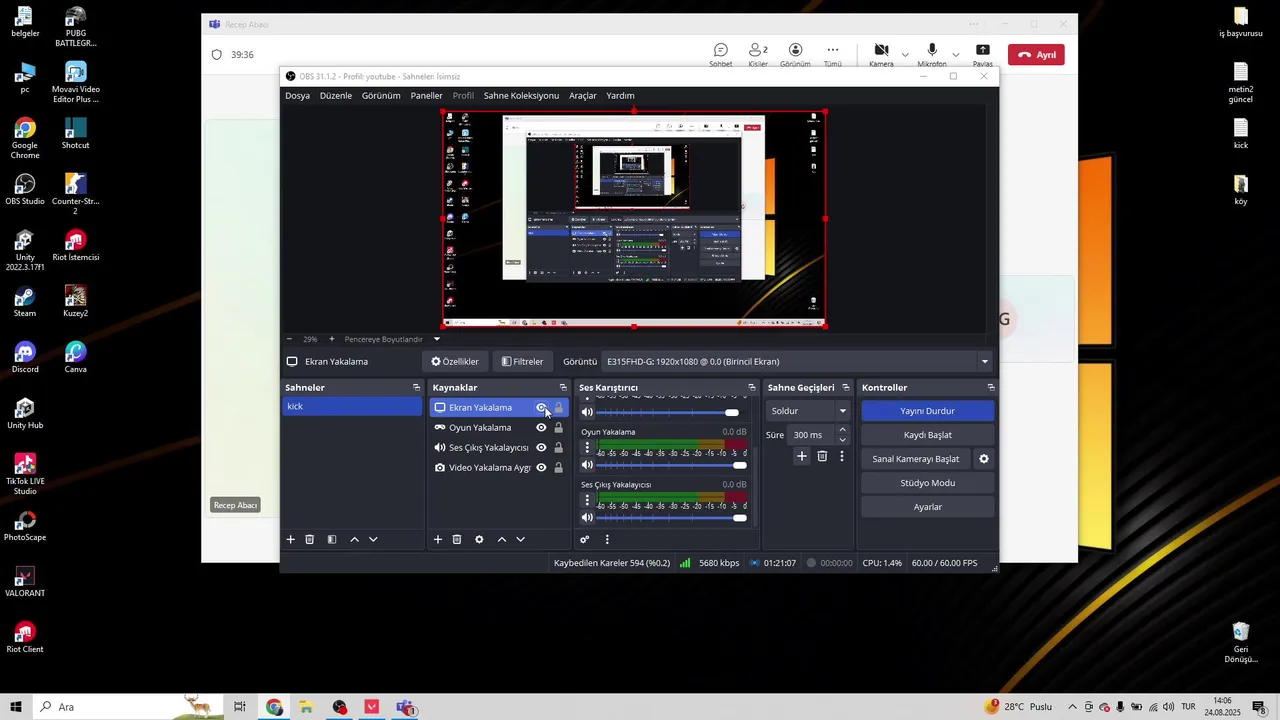Screen dimensions: 1280x720
Task: Add a scene transition with the plus icon
Action: 801,456
